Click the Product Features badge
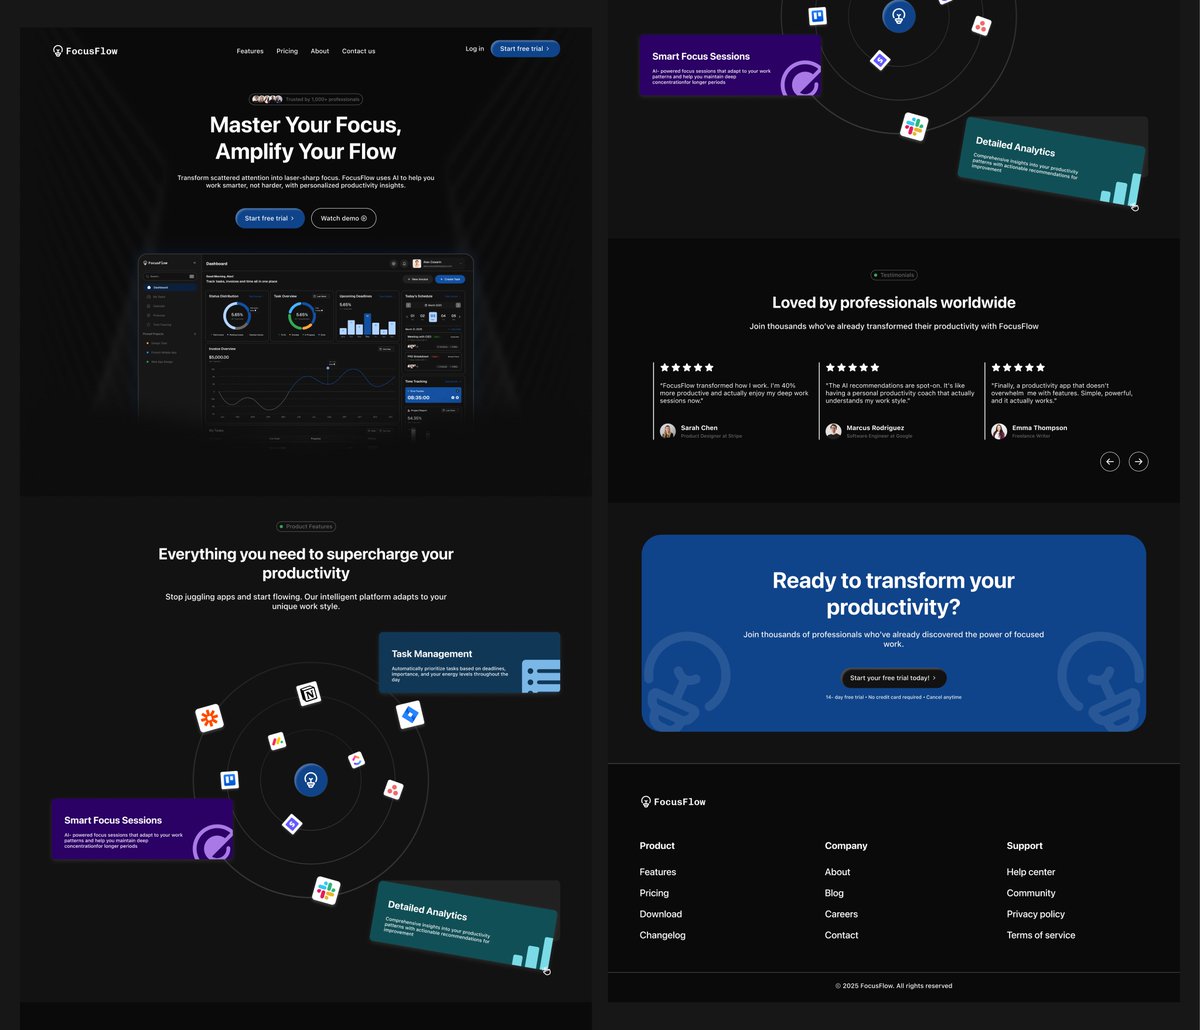1200x1030 pixels. (x=306, y=527)
